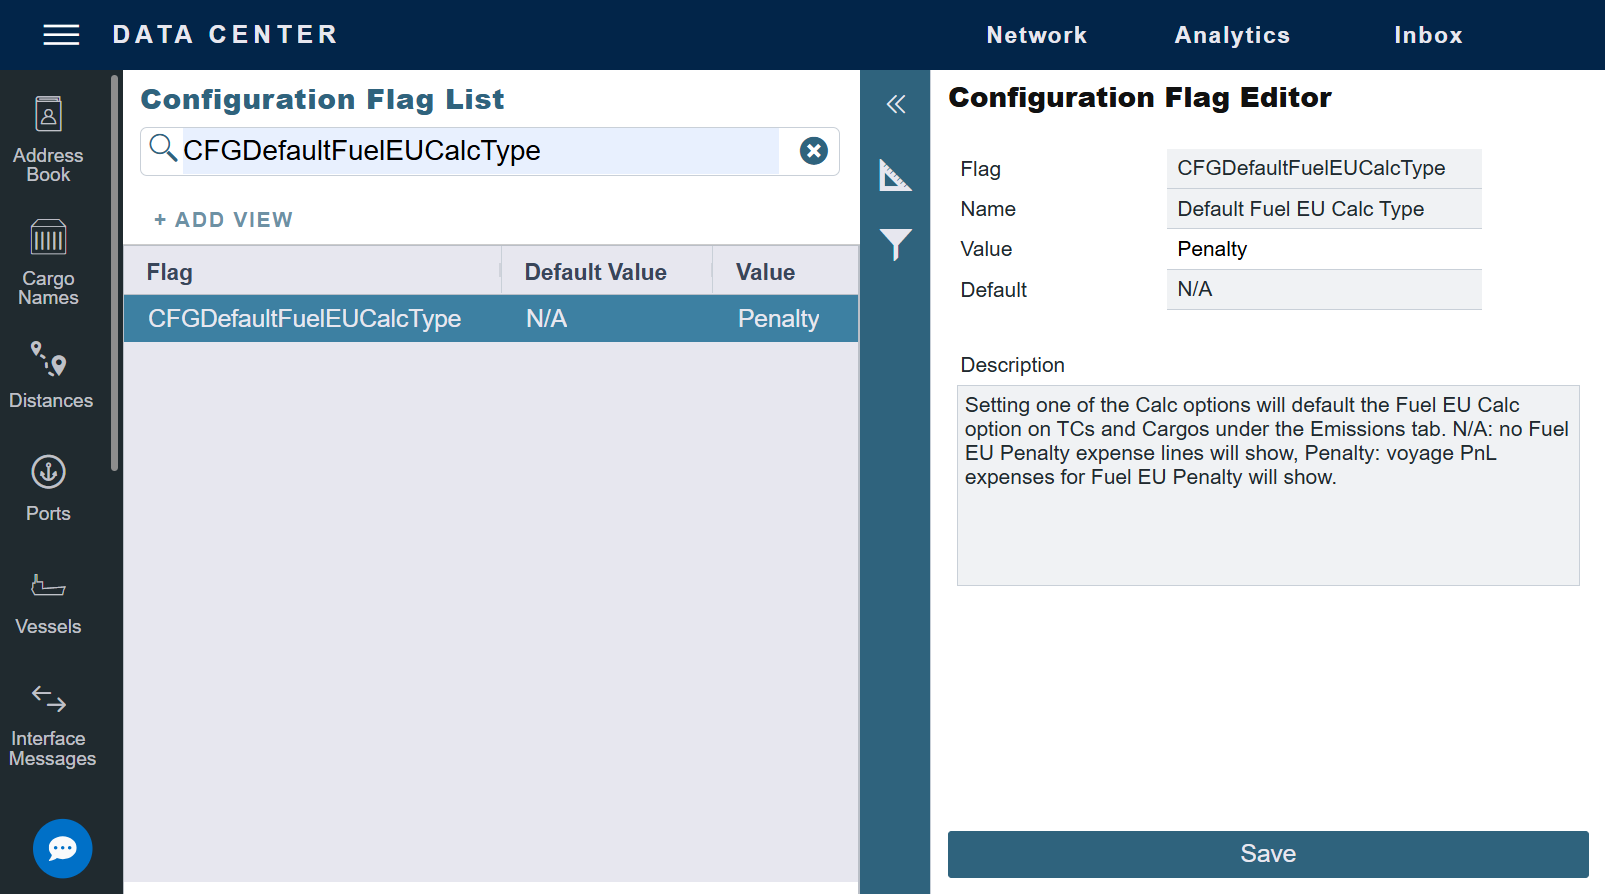Collapse panel with double chevron arrows
The height and width of the screenshot is (894, 1605).
895,104
